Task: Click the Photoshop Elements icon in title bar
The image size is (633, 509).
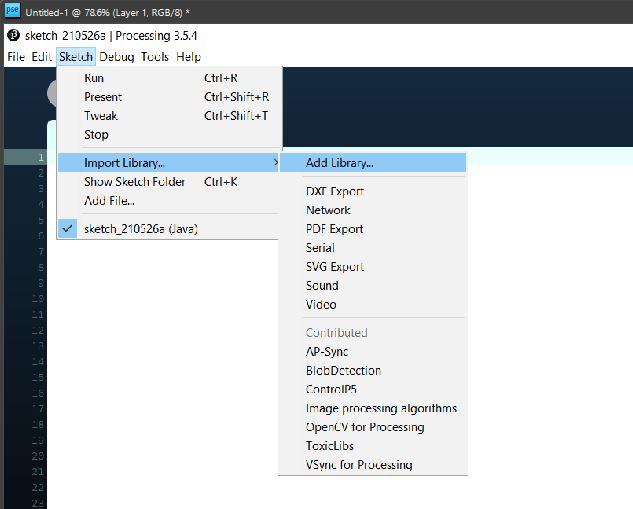Action: (x=12, y=10)
